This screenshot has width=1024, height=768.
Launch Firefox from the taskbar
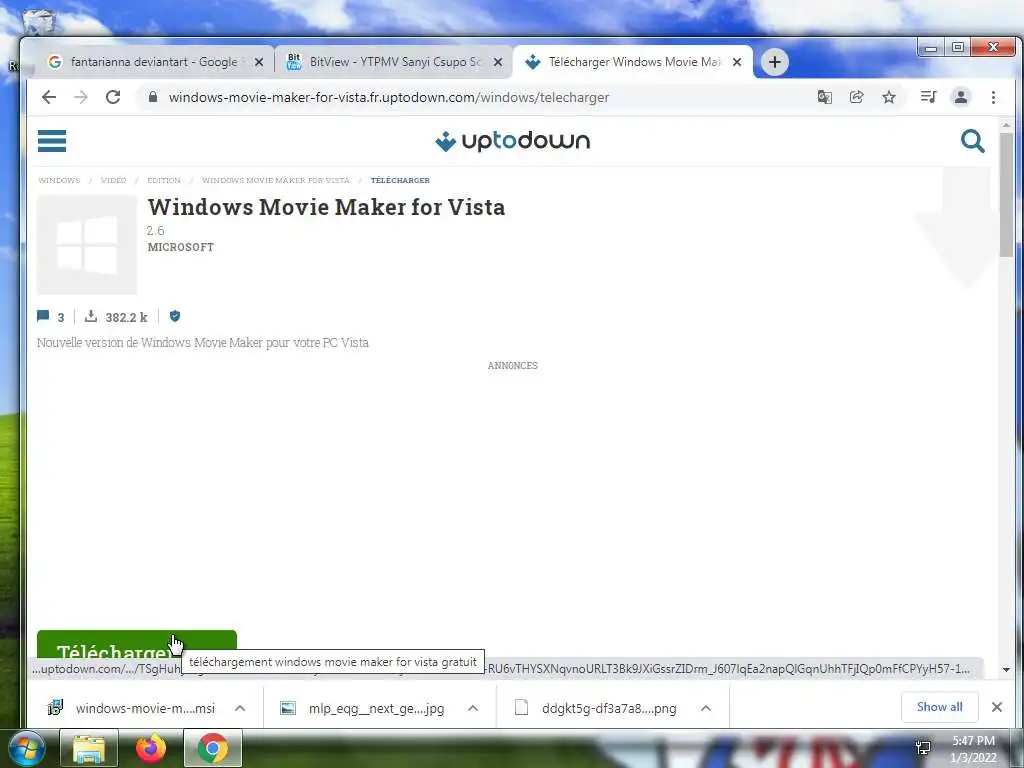click(151, 748)
